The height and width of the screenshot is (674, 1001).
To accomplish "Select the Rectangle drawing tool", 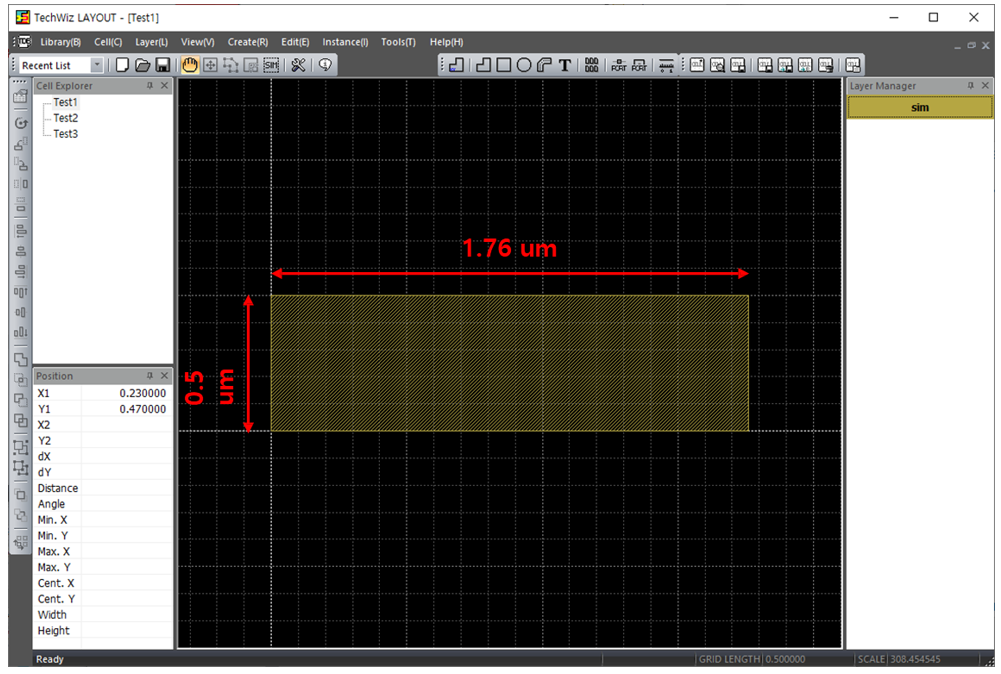I will tap(504, 65).
